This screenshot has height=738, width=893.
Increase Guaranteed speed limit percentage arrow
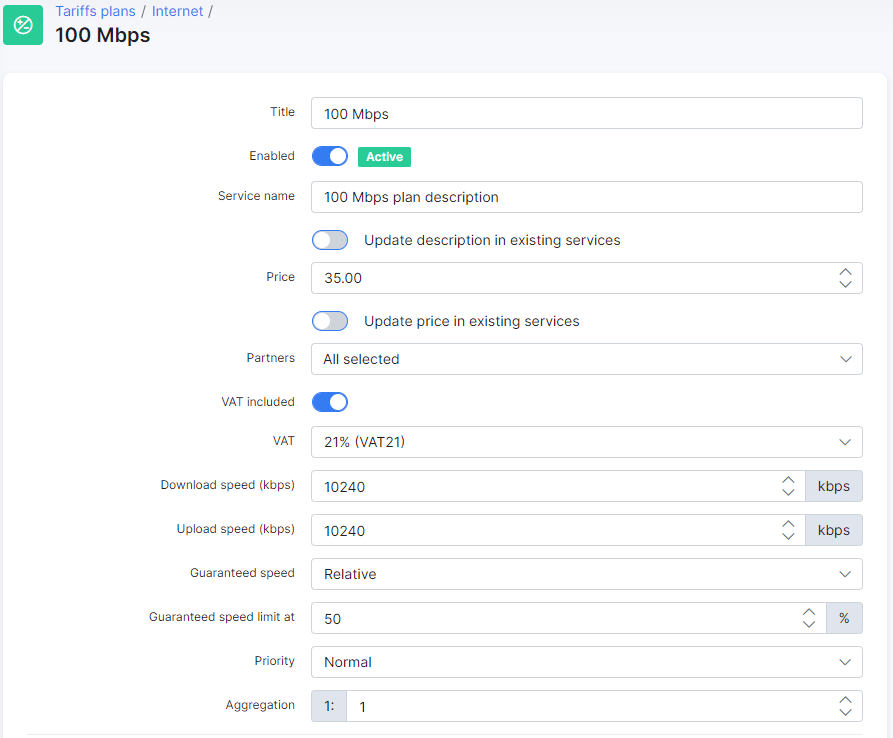[809, 611]
